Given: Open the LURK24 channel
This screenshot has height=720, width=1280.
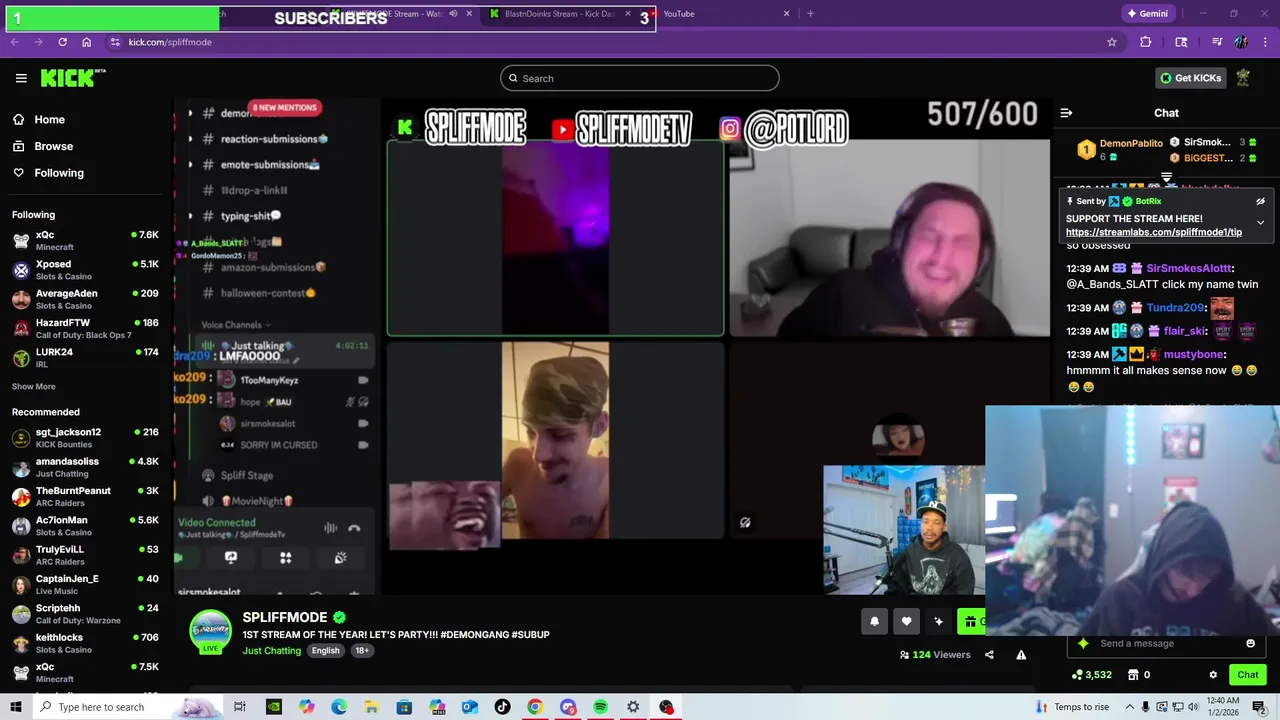Looking at the screenshot, I should 85,358.
